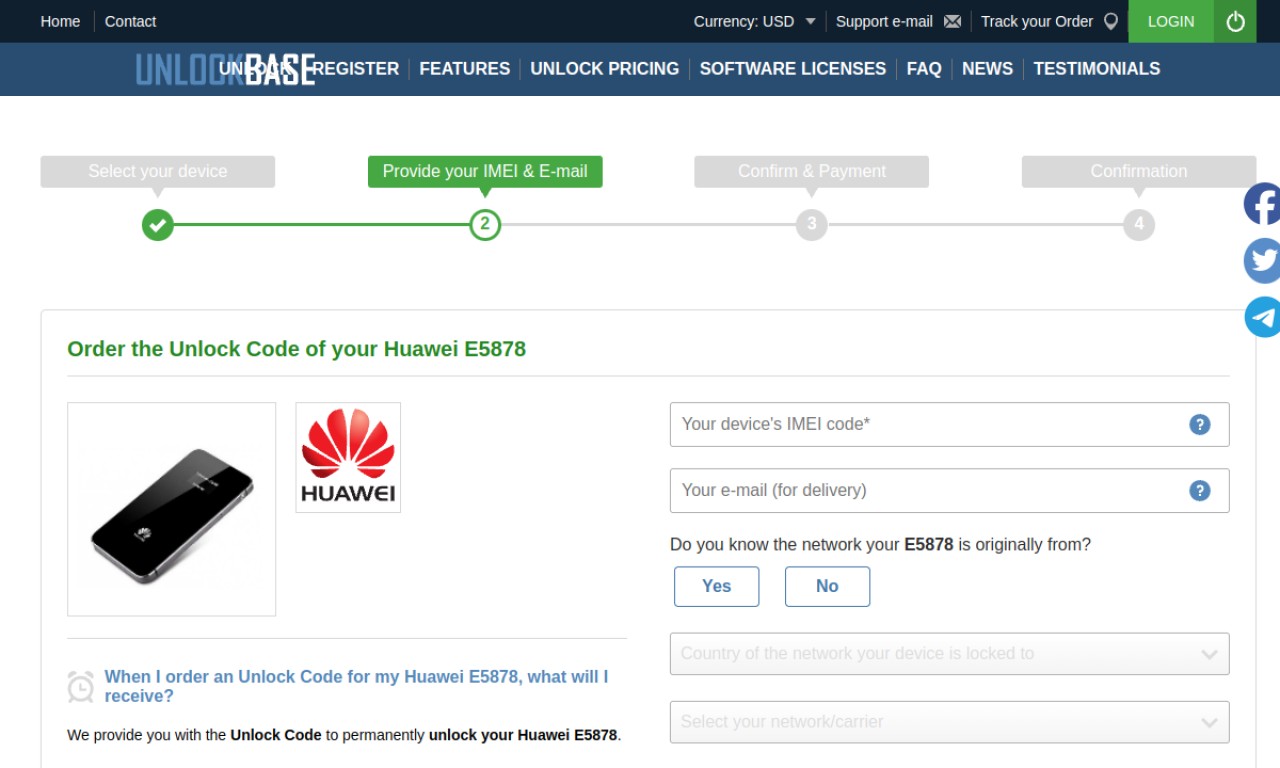This screenshot has height=768, width=1280.
Task: Click the step 4 circle in progress bar
Action: pyautogui.click(x=1139, y=224)
